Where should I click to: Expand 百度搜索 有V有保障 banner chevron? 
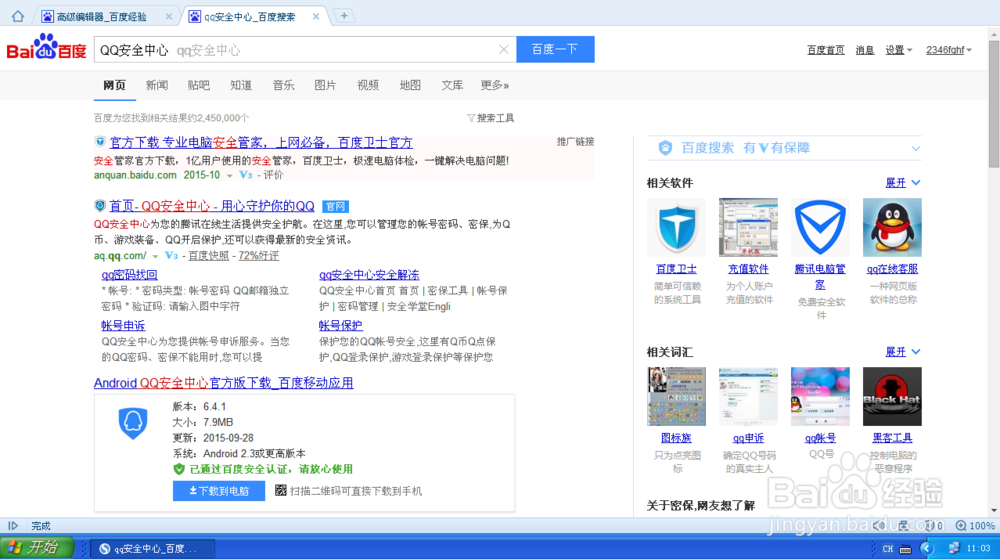click(916, 149)
